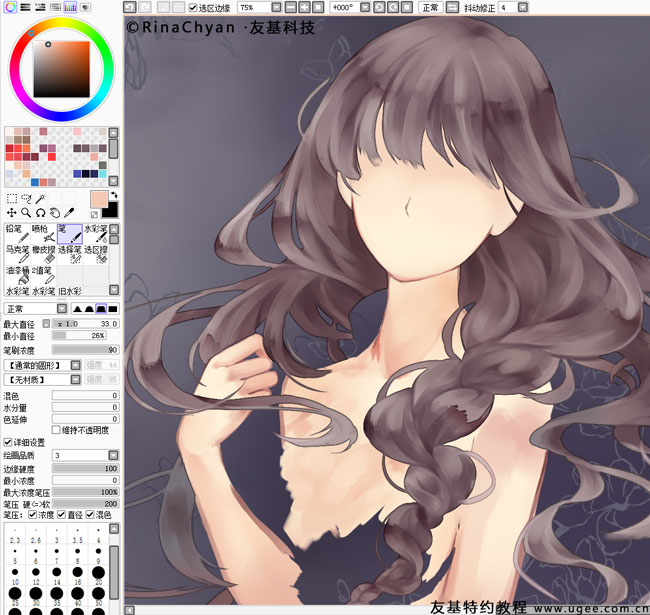
Task: Click the 正常 view mode button in the toolbar
Action: 430,7
